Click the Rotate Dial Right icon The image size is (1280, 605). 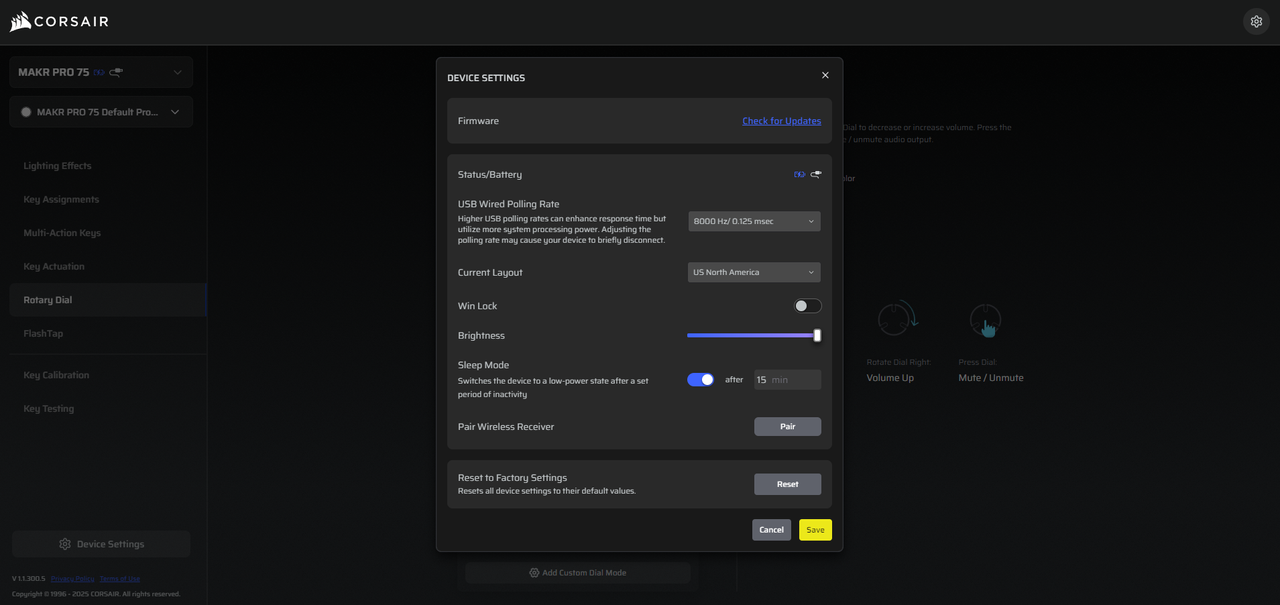coord(897,319)
